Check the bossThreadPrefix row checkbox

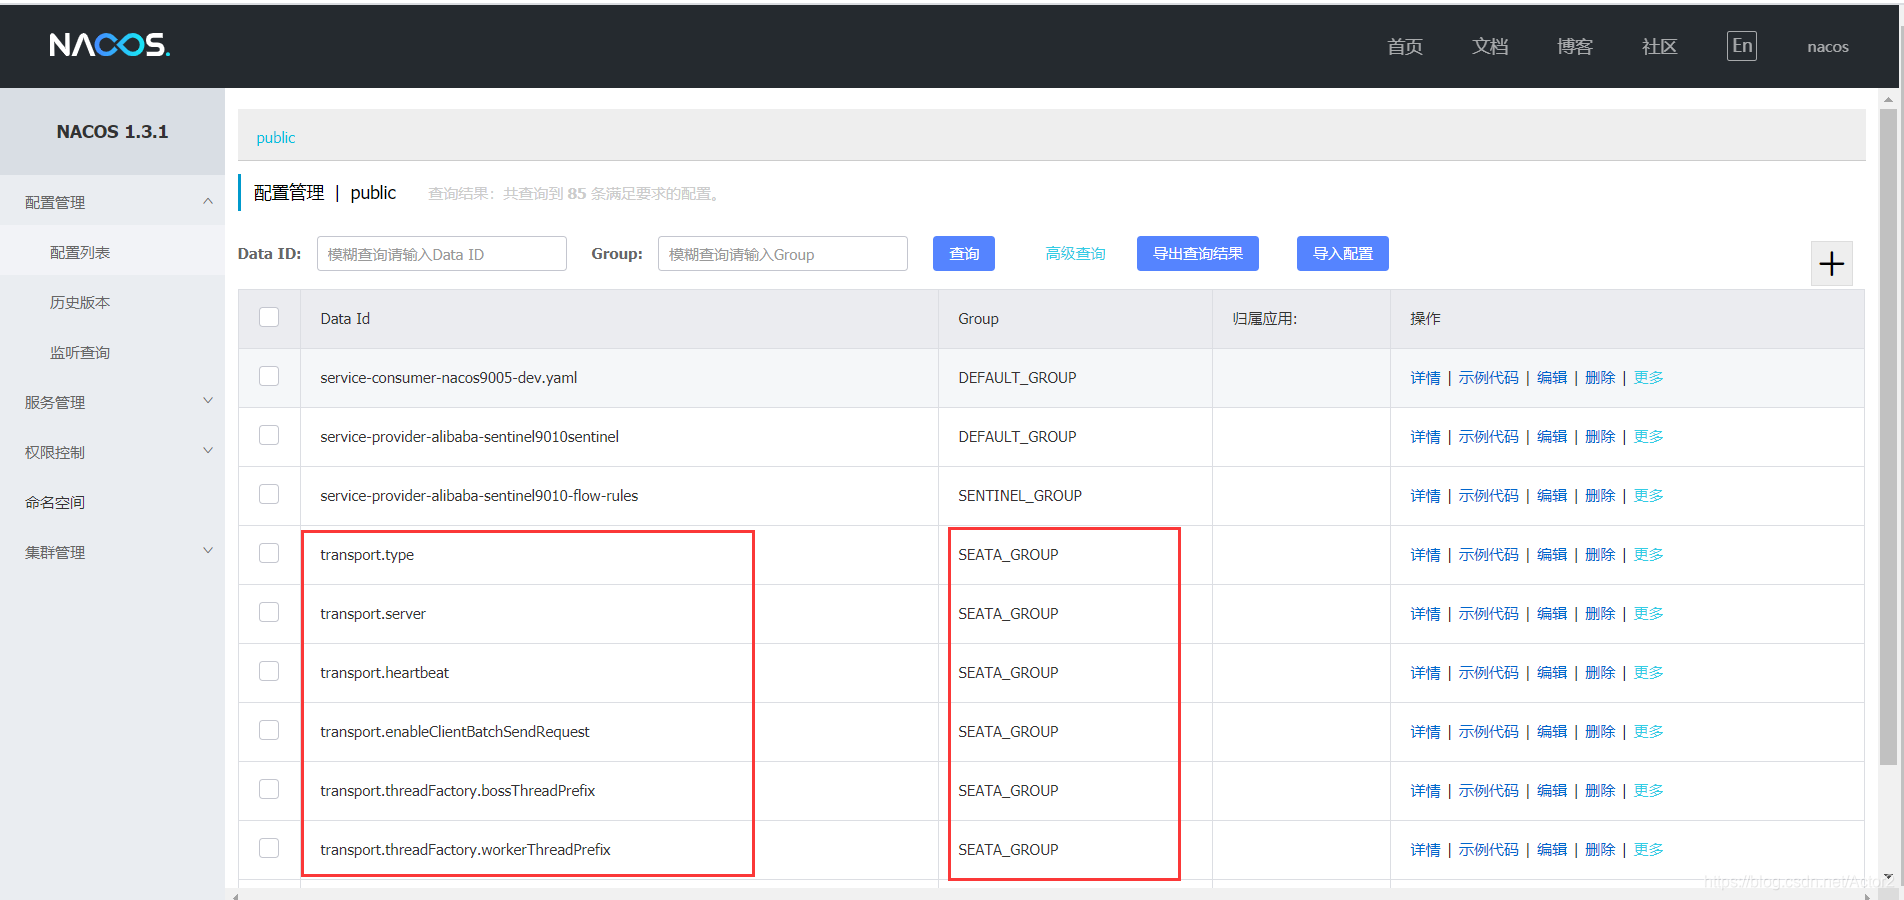(x=269, y=789)
